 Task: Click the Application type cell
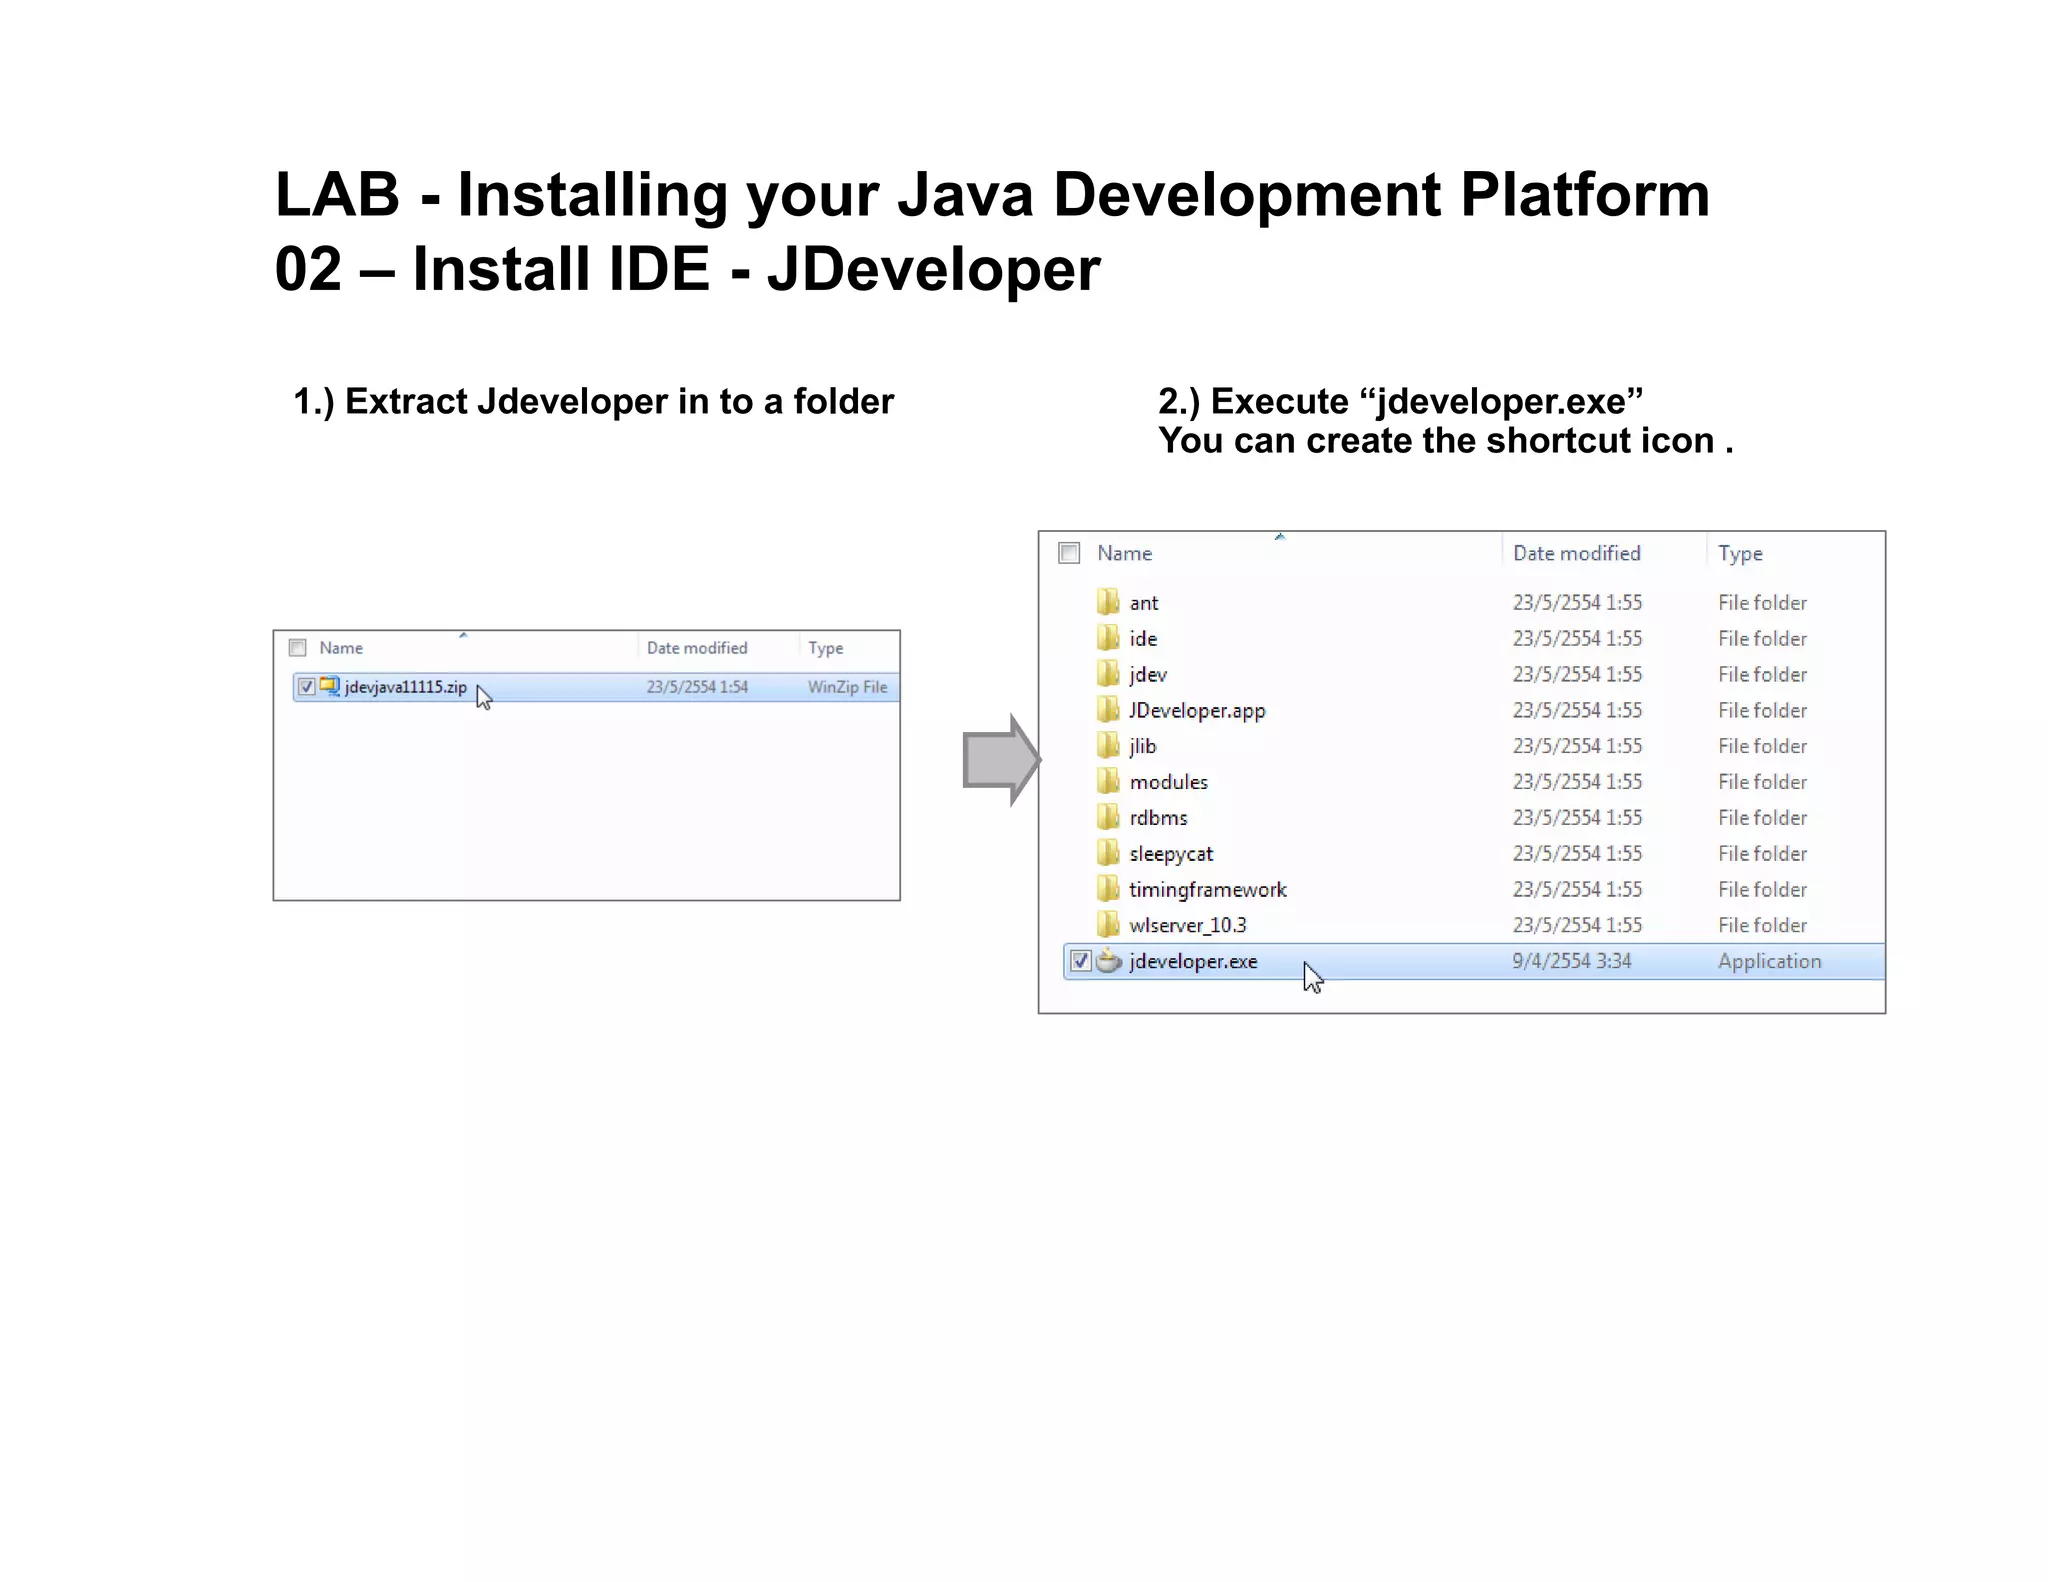click(1769, 962)
